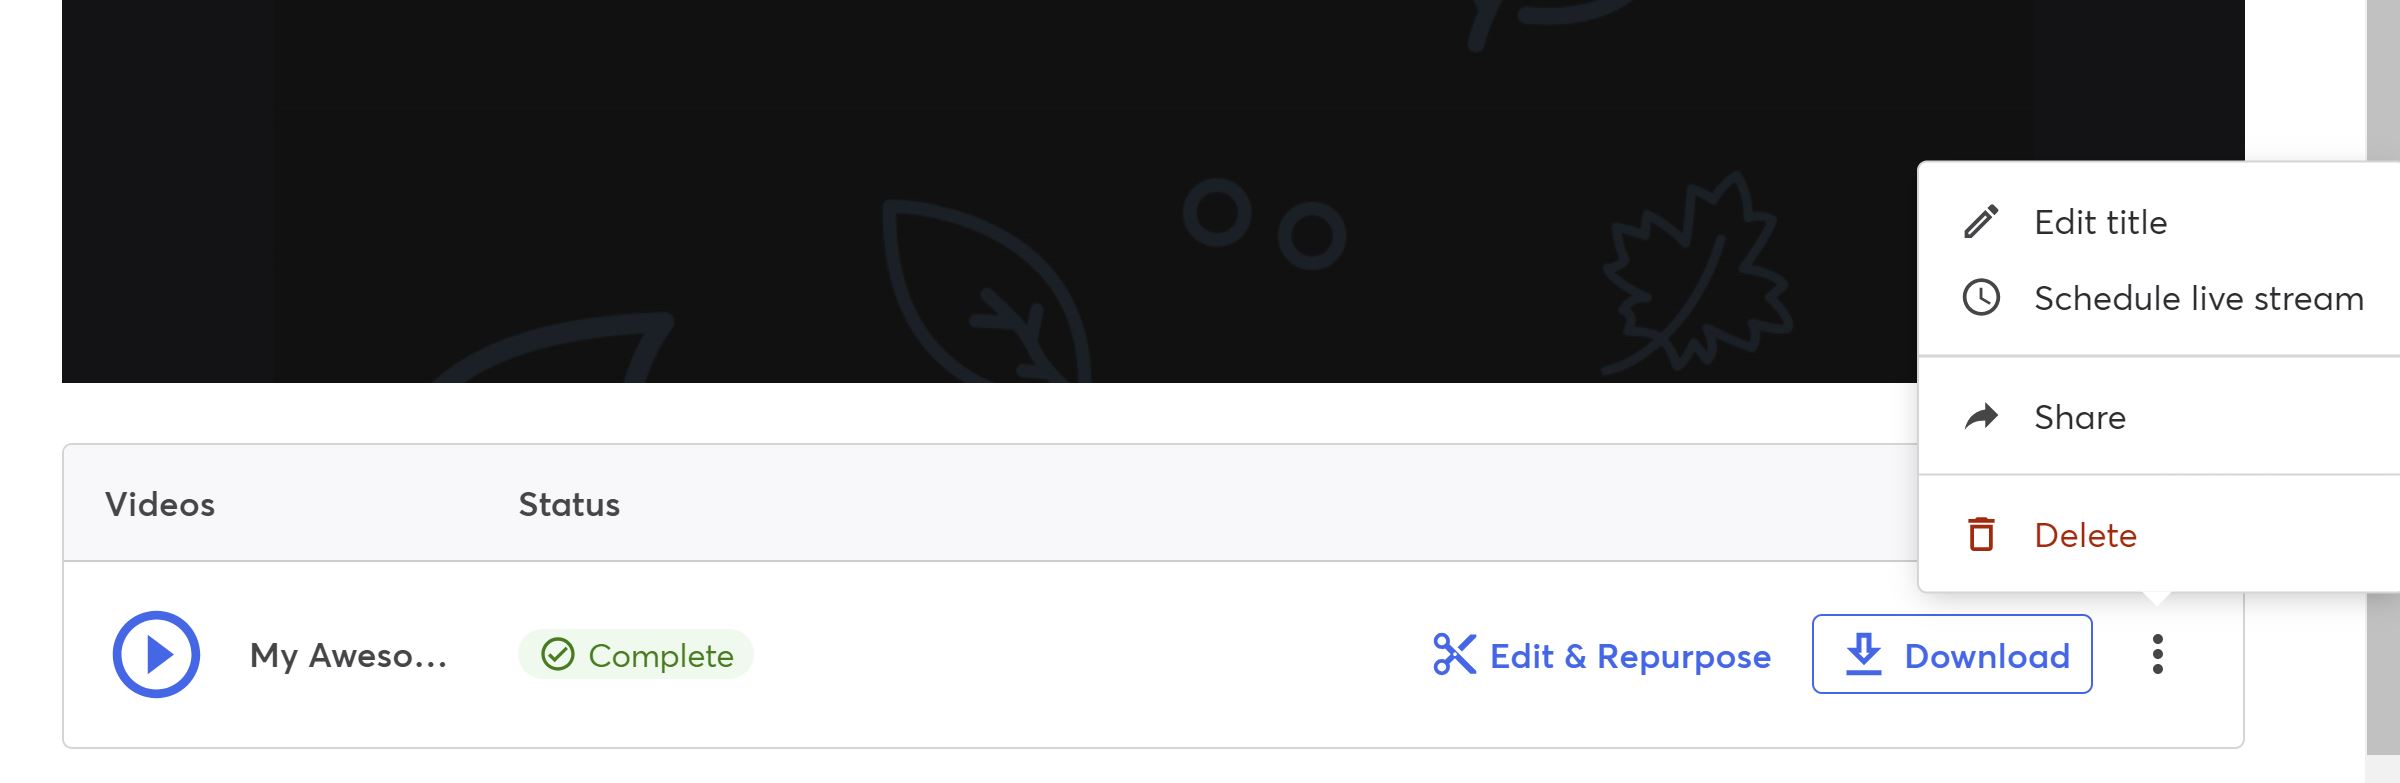
Task: Click the green checkmark status icon
Action: pyautogui.click(x=557, y=655)
